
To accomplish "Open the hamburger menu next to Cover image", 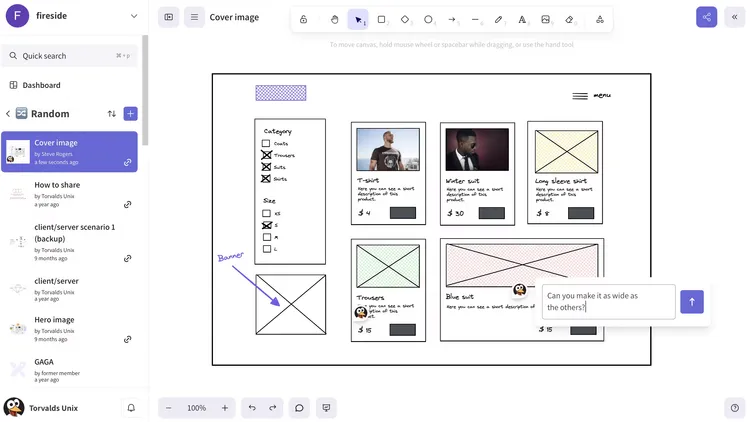I will pos(194,17).
